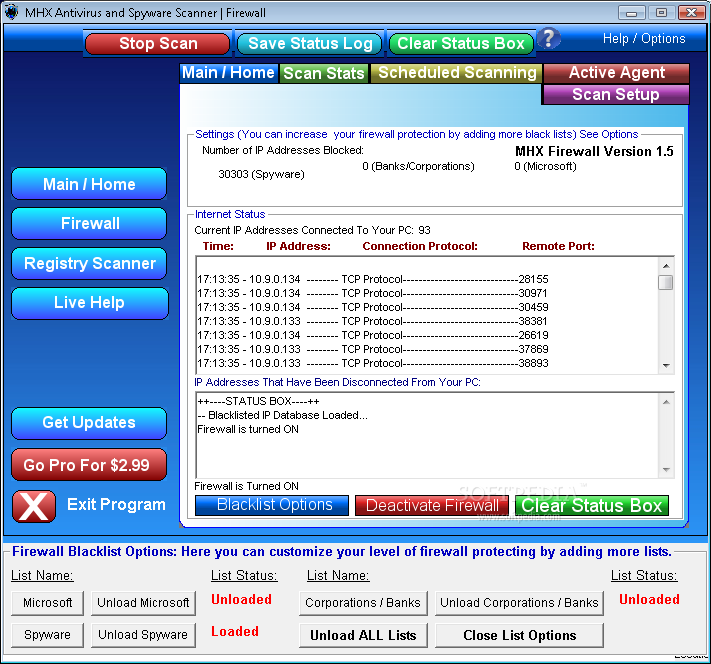The height and width of the screenshot is (664, 711).
Task: Open Help / Options
Action: tap(644, 39)
